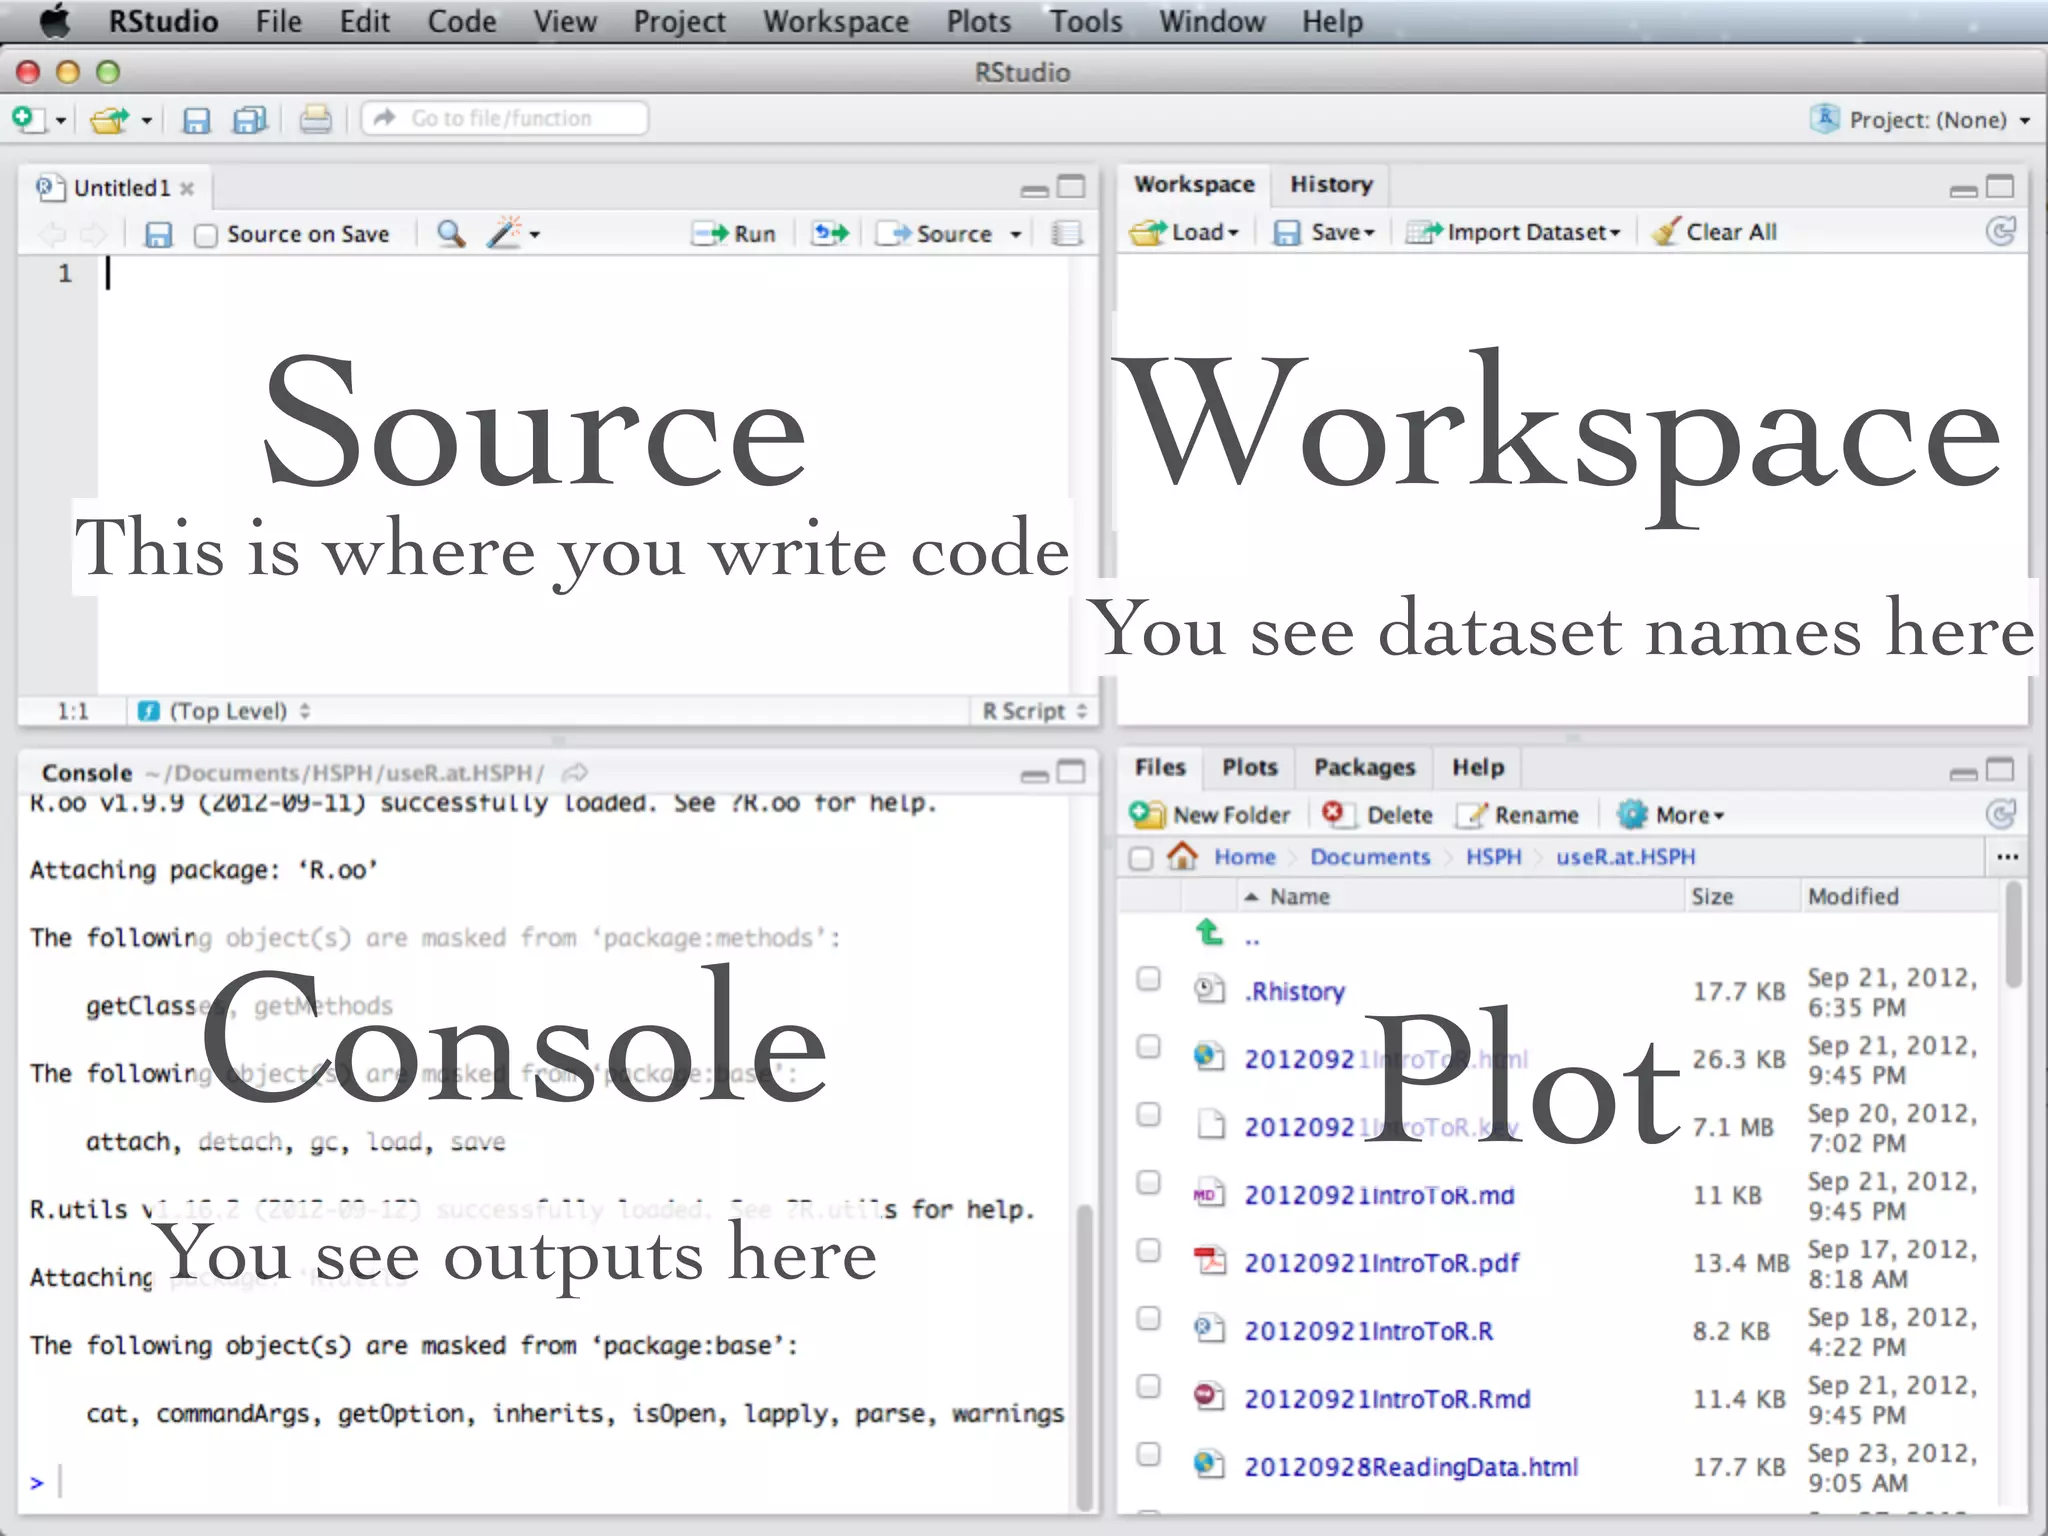
Task: Maximize the Source pane
Action: point(1071,187)
